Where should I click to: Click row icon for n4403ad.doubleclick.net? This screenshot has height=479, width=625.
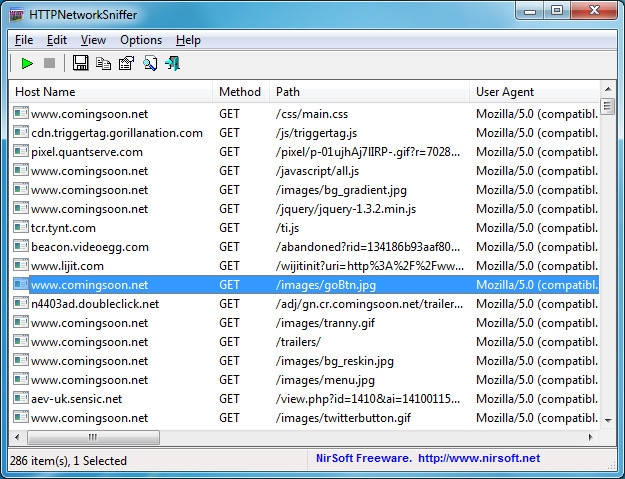tap(21, 303)
